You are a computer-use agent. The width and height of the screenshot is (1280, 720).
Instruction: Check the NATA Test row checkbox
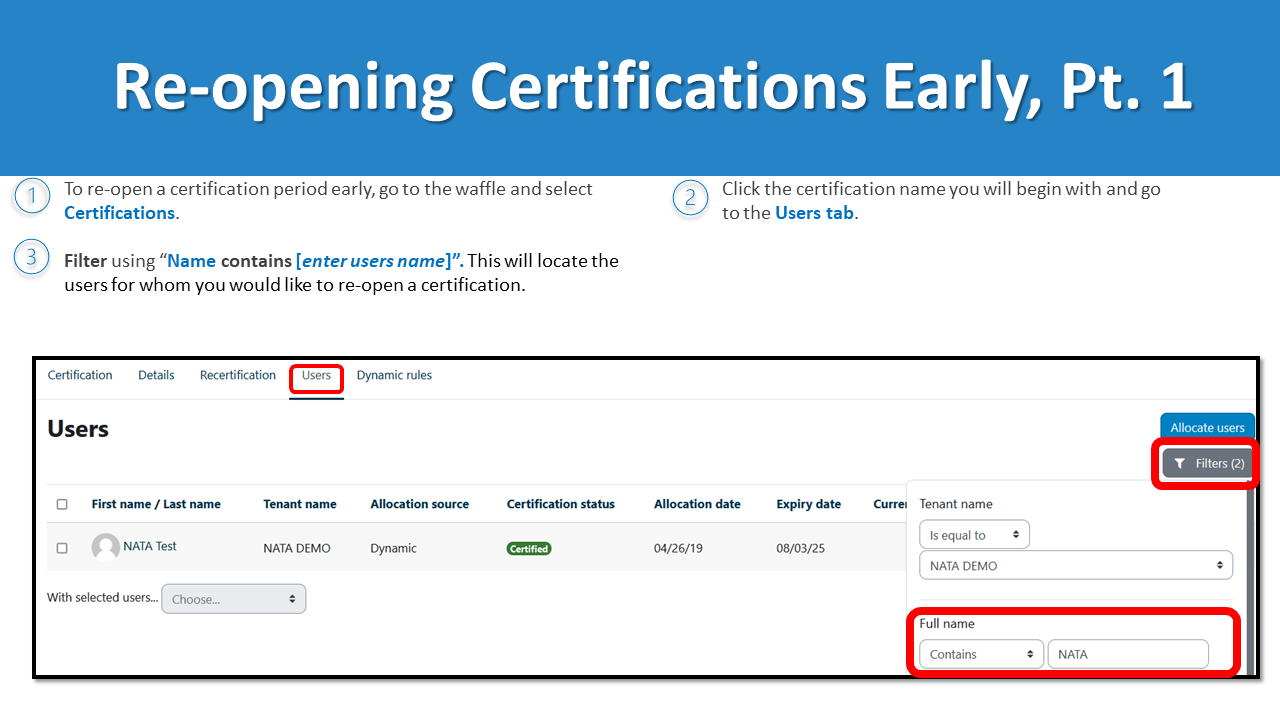[x=62, y=548]
